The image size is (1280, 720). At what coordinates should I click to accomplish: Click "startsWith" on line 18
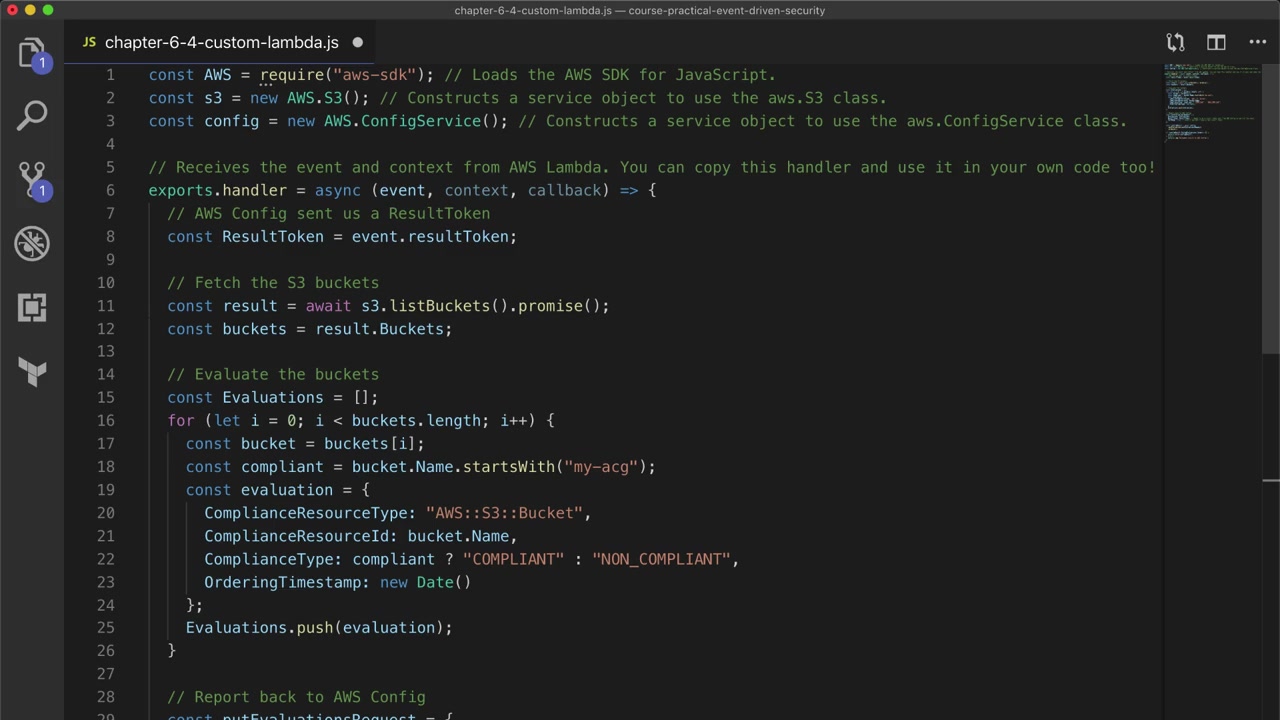[508, 467]
